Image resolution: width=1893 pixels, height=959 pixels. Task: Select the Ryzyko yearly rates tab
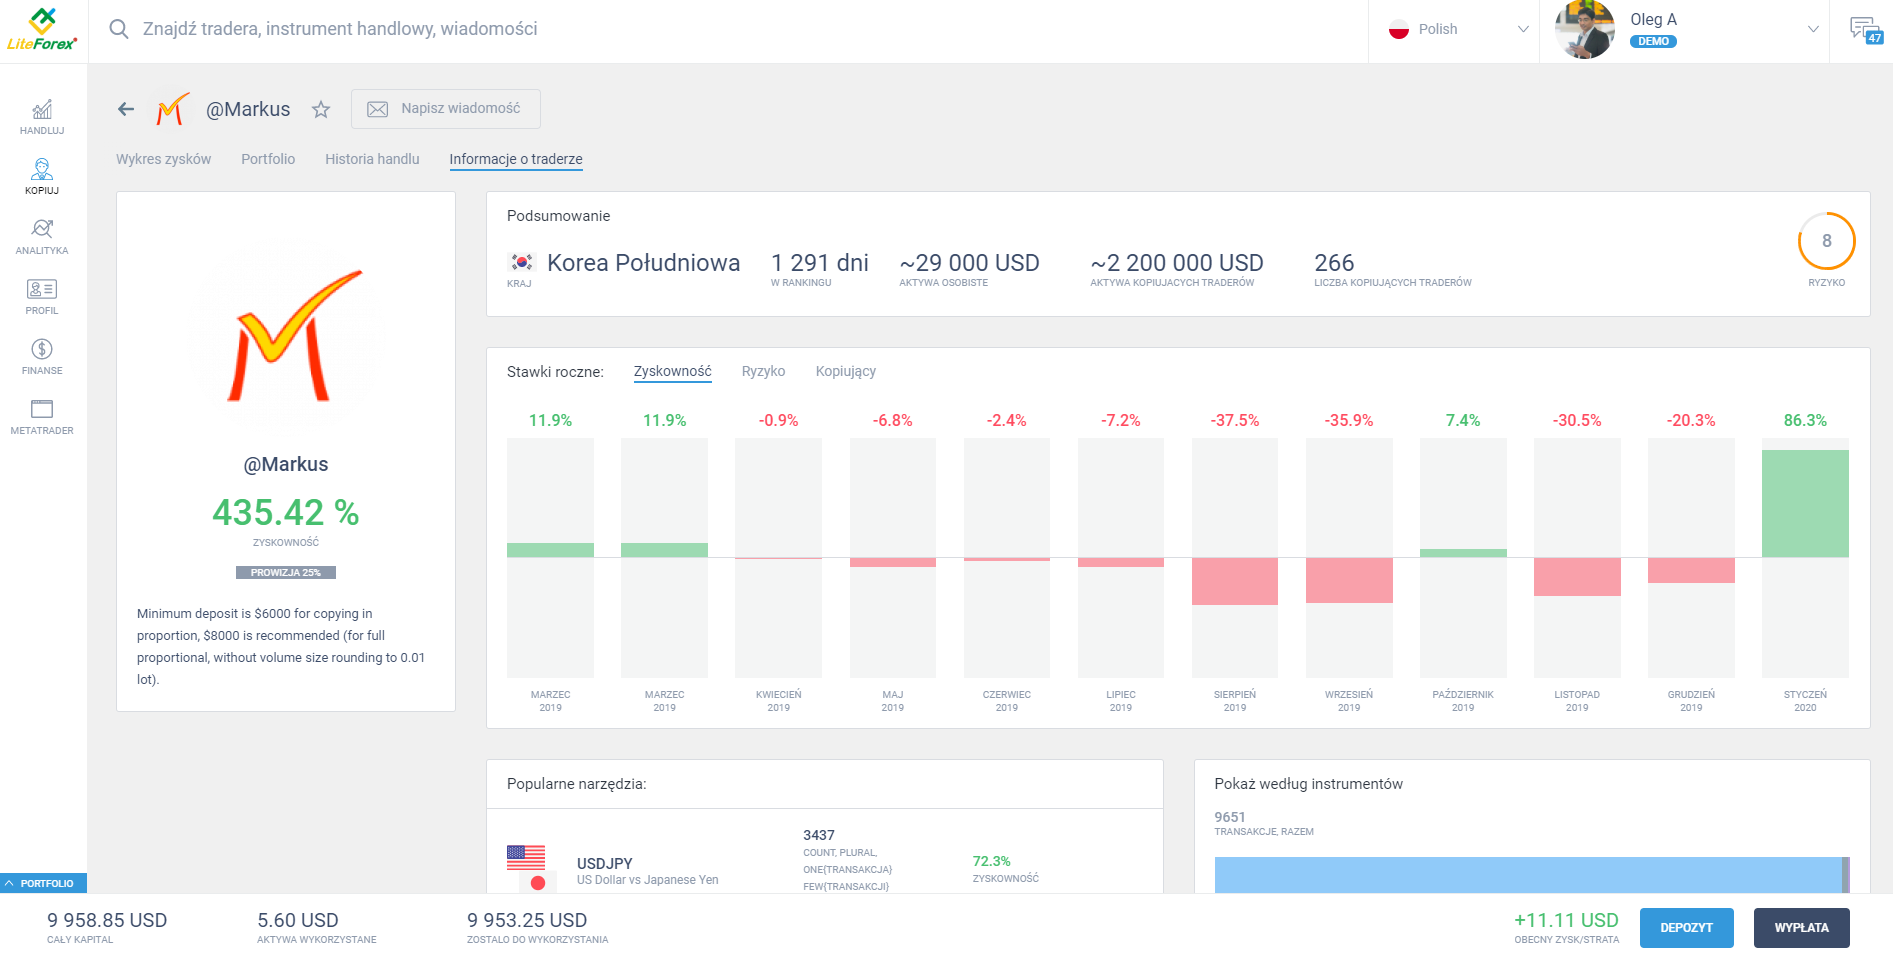click(763, 371)
